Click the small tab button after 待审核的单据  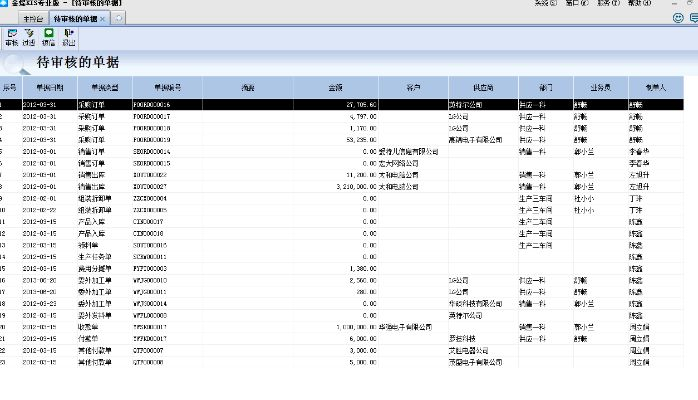pyautogui.click(x=118, y=18)
